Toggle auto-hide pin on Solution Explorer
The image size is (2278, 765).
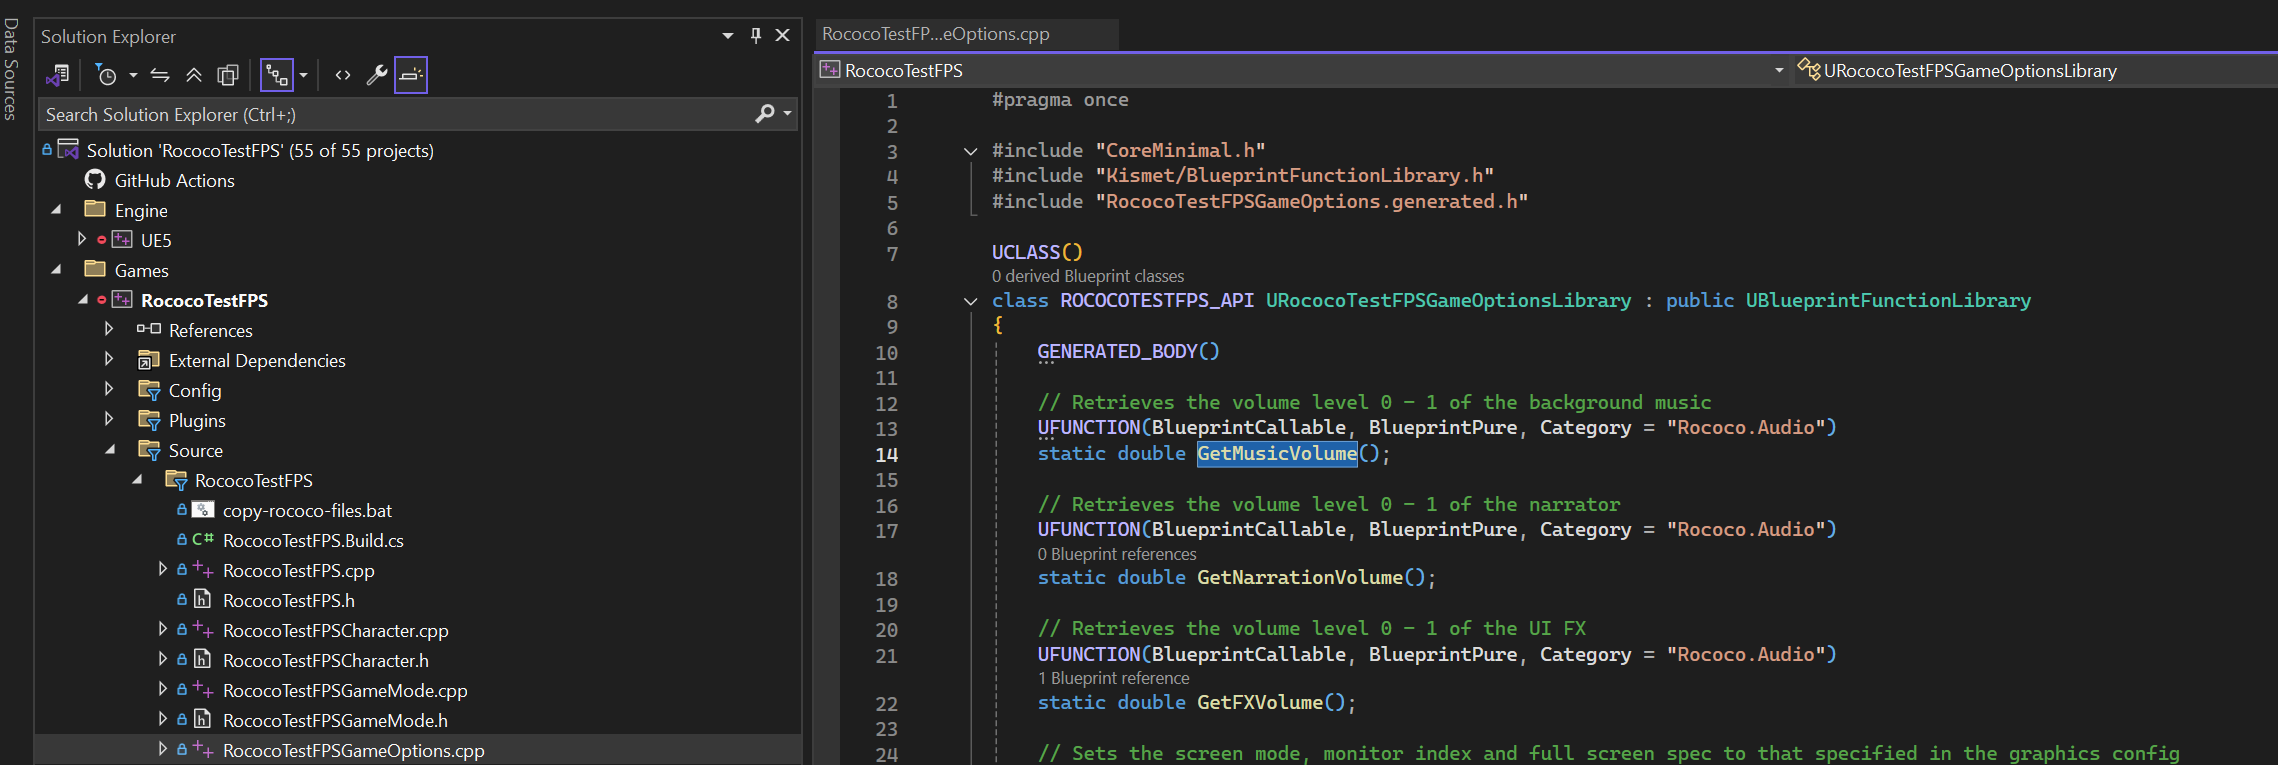(756, 36)
